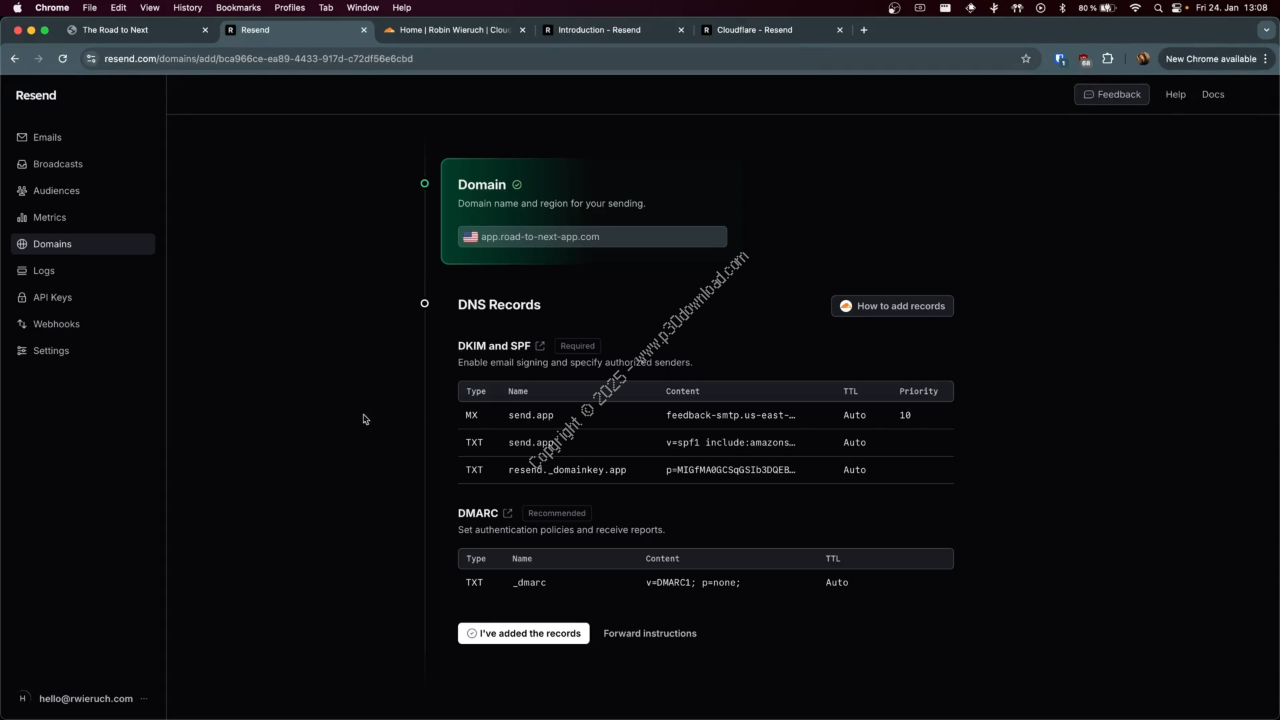Open the Emails sidebar section
The height and width of the screenshot is (720, 1280).
point(83,137)
